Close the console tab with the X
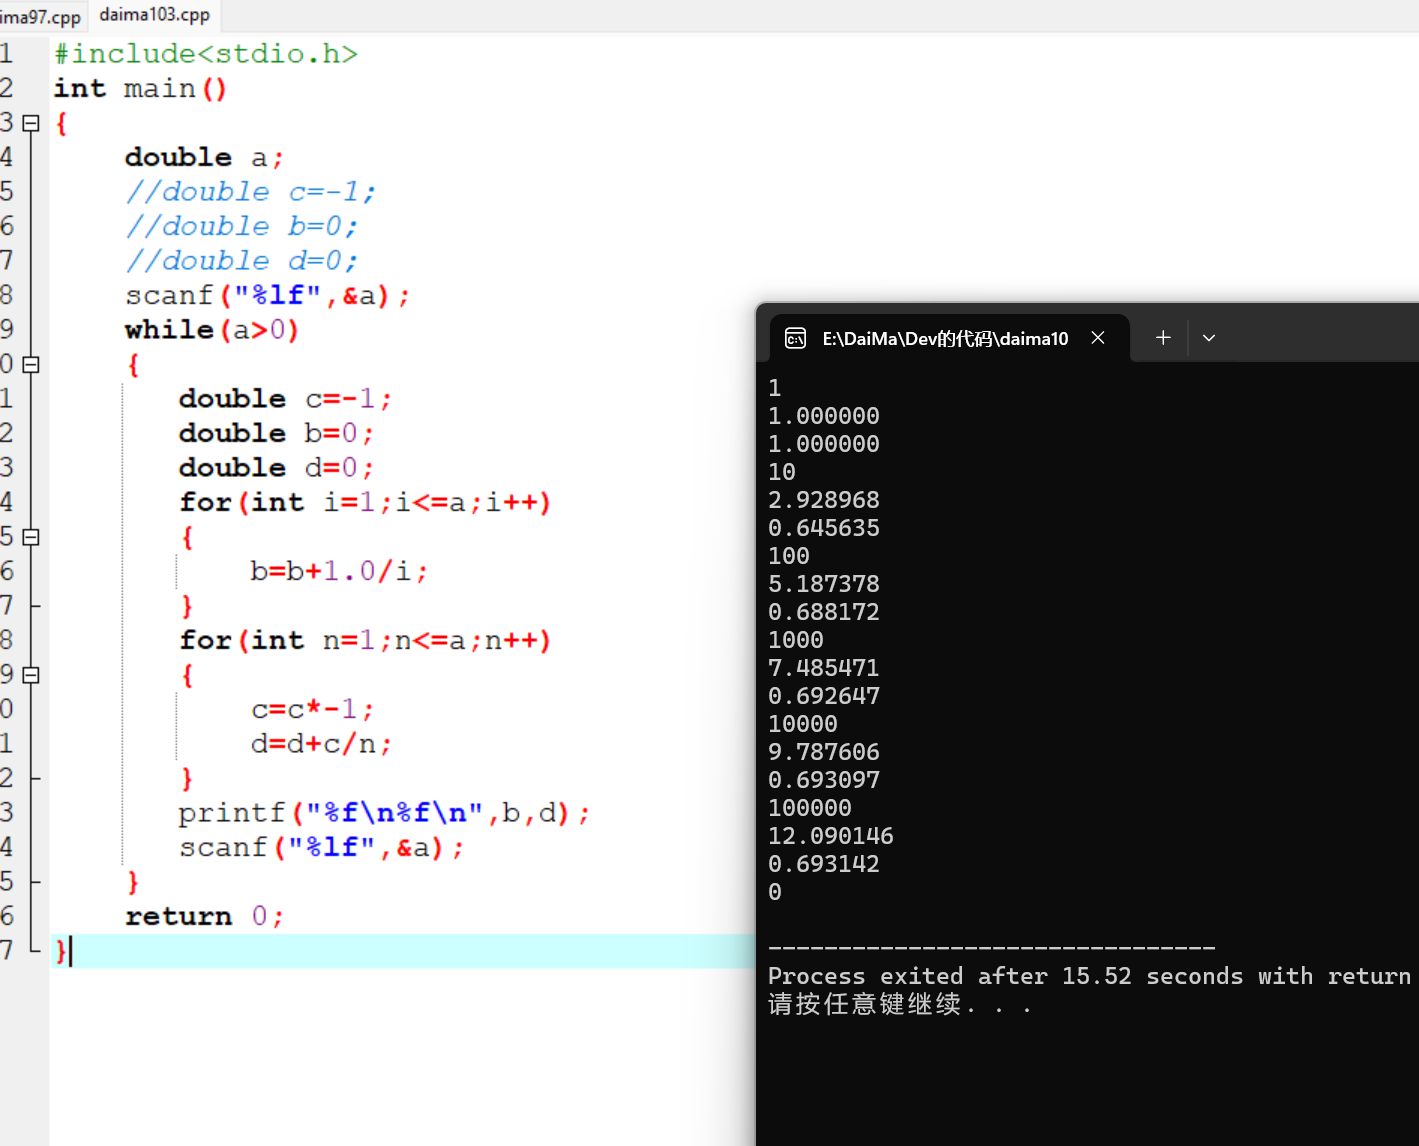 (1098, 338)
